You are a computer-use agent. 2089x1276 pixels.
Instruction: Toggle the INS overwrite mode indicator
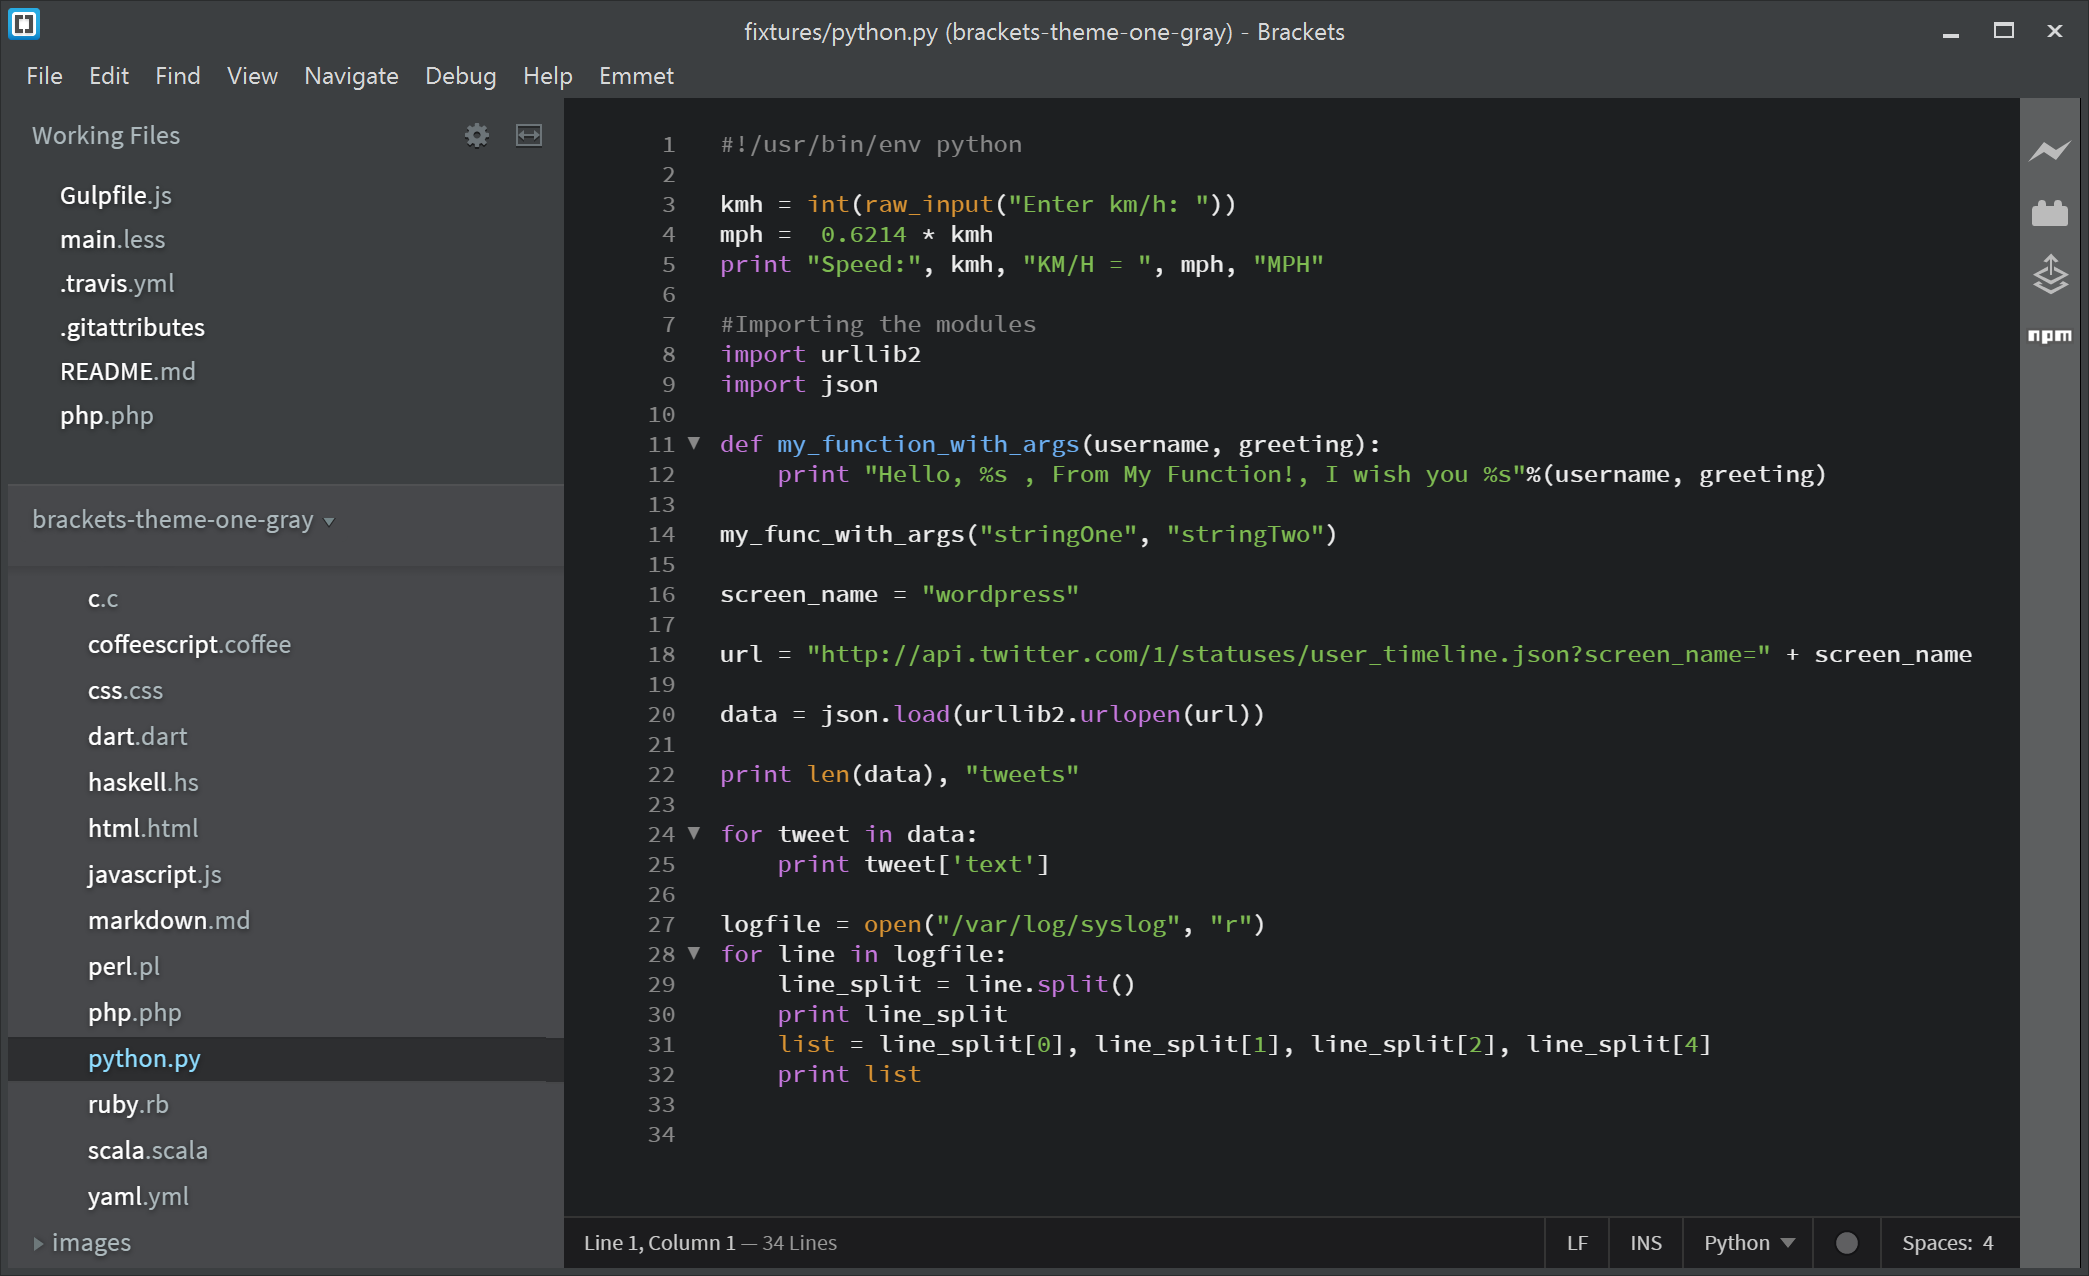pyautogui.click(x=1645, y=1242)
